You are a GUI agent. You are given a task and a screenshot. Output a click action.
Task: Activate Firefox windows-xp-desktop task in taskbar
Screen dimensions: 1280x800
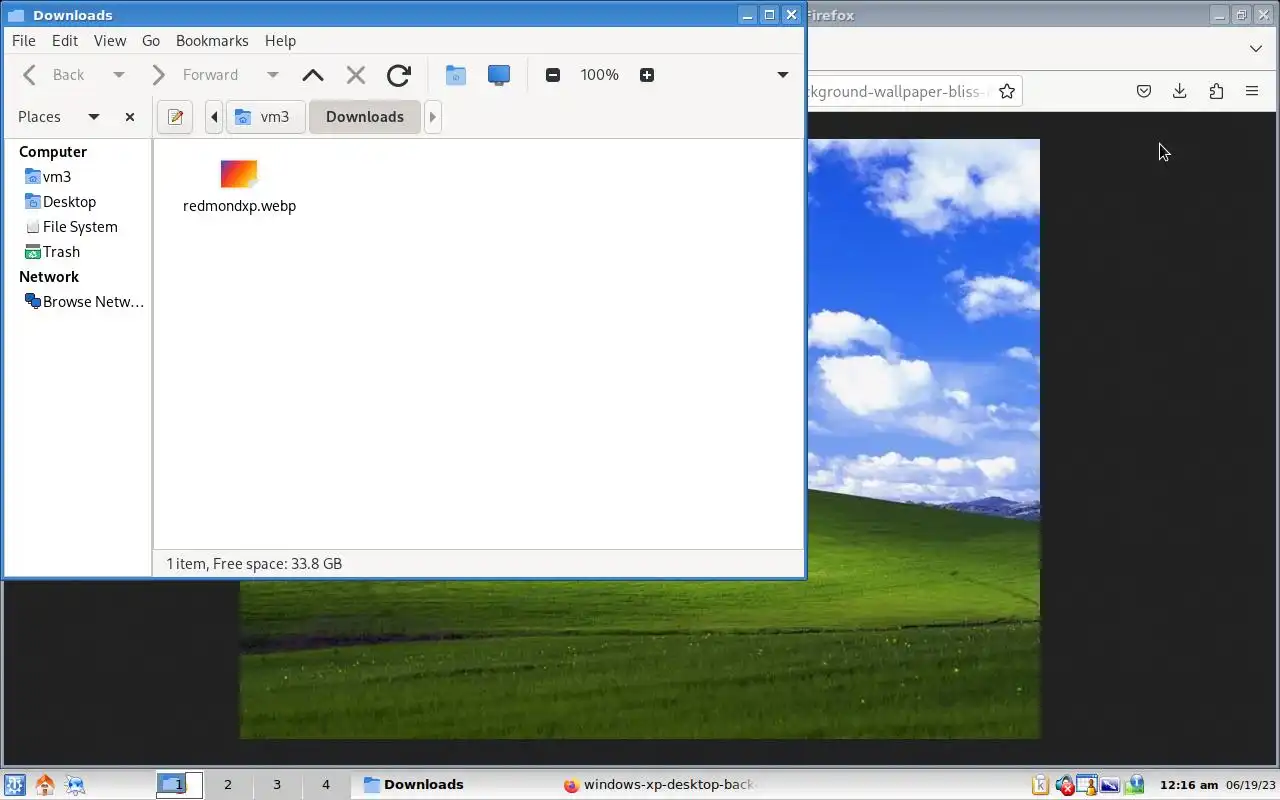(659, 785)
